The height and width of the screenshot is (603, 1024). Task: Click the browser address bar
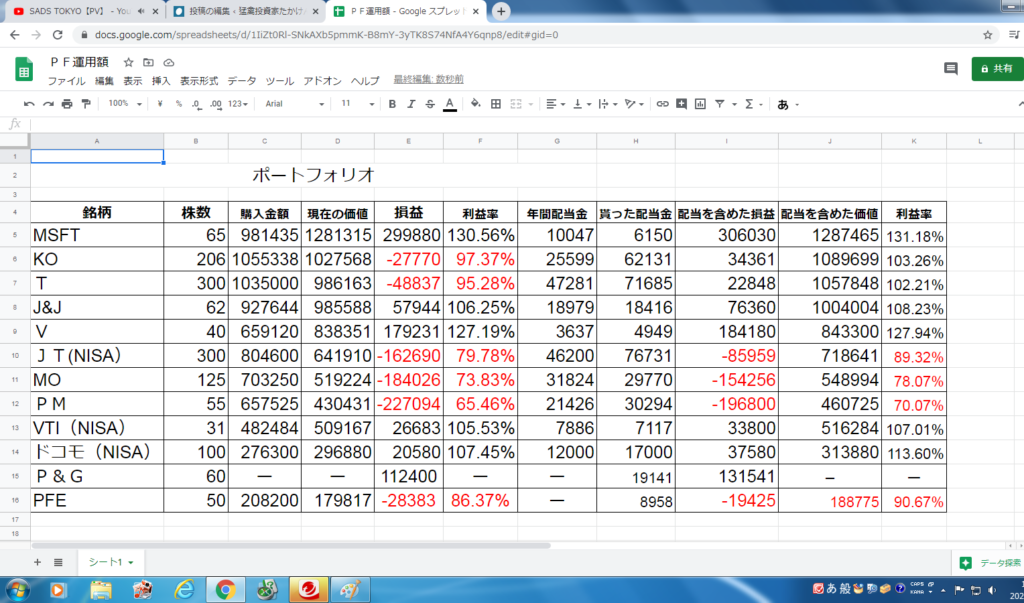pyautogui.click(x=530, y=35)
